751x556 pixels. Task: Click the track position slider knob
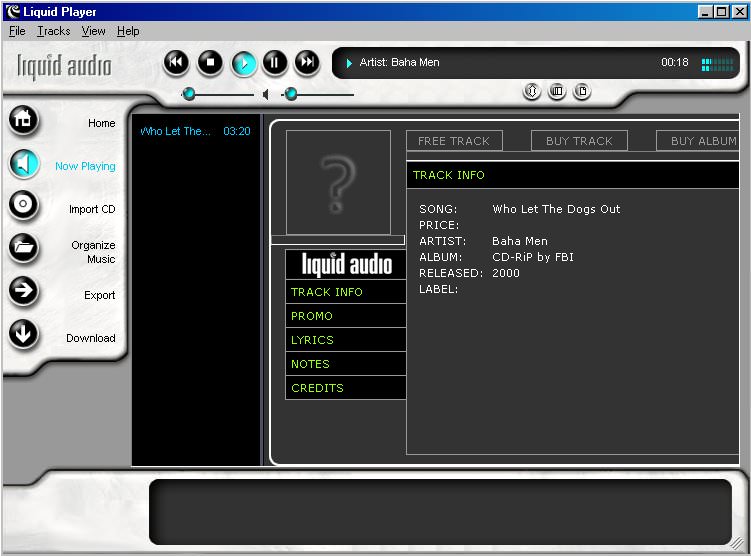tap(189, 94)
